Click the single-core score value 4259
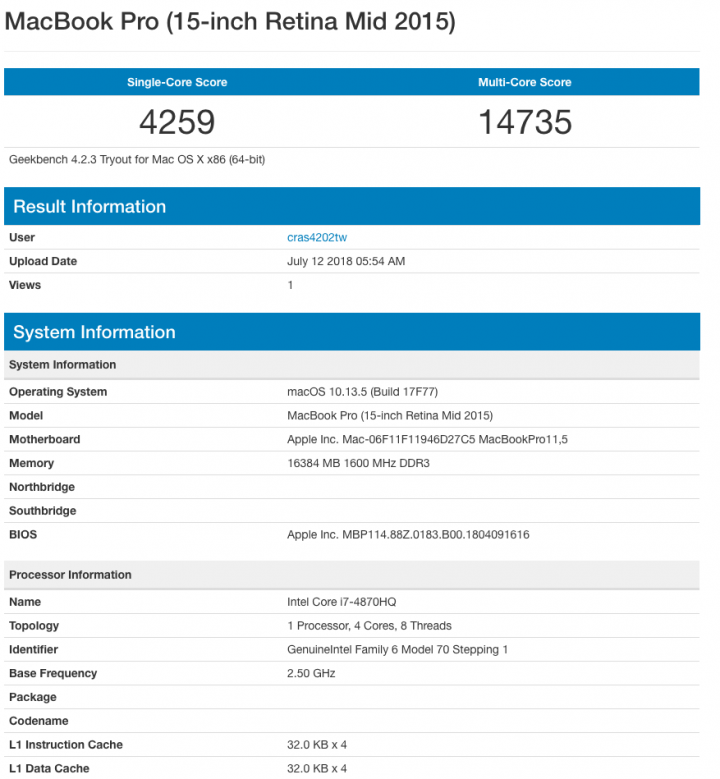This screenshot has width=720, height=779. pos(177,122)
